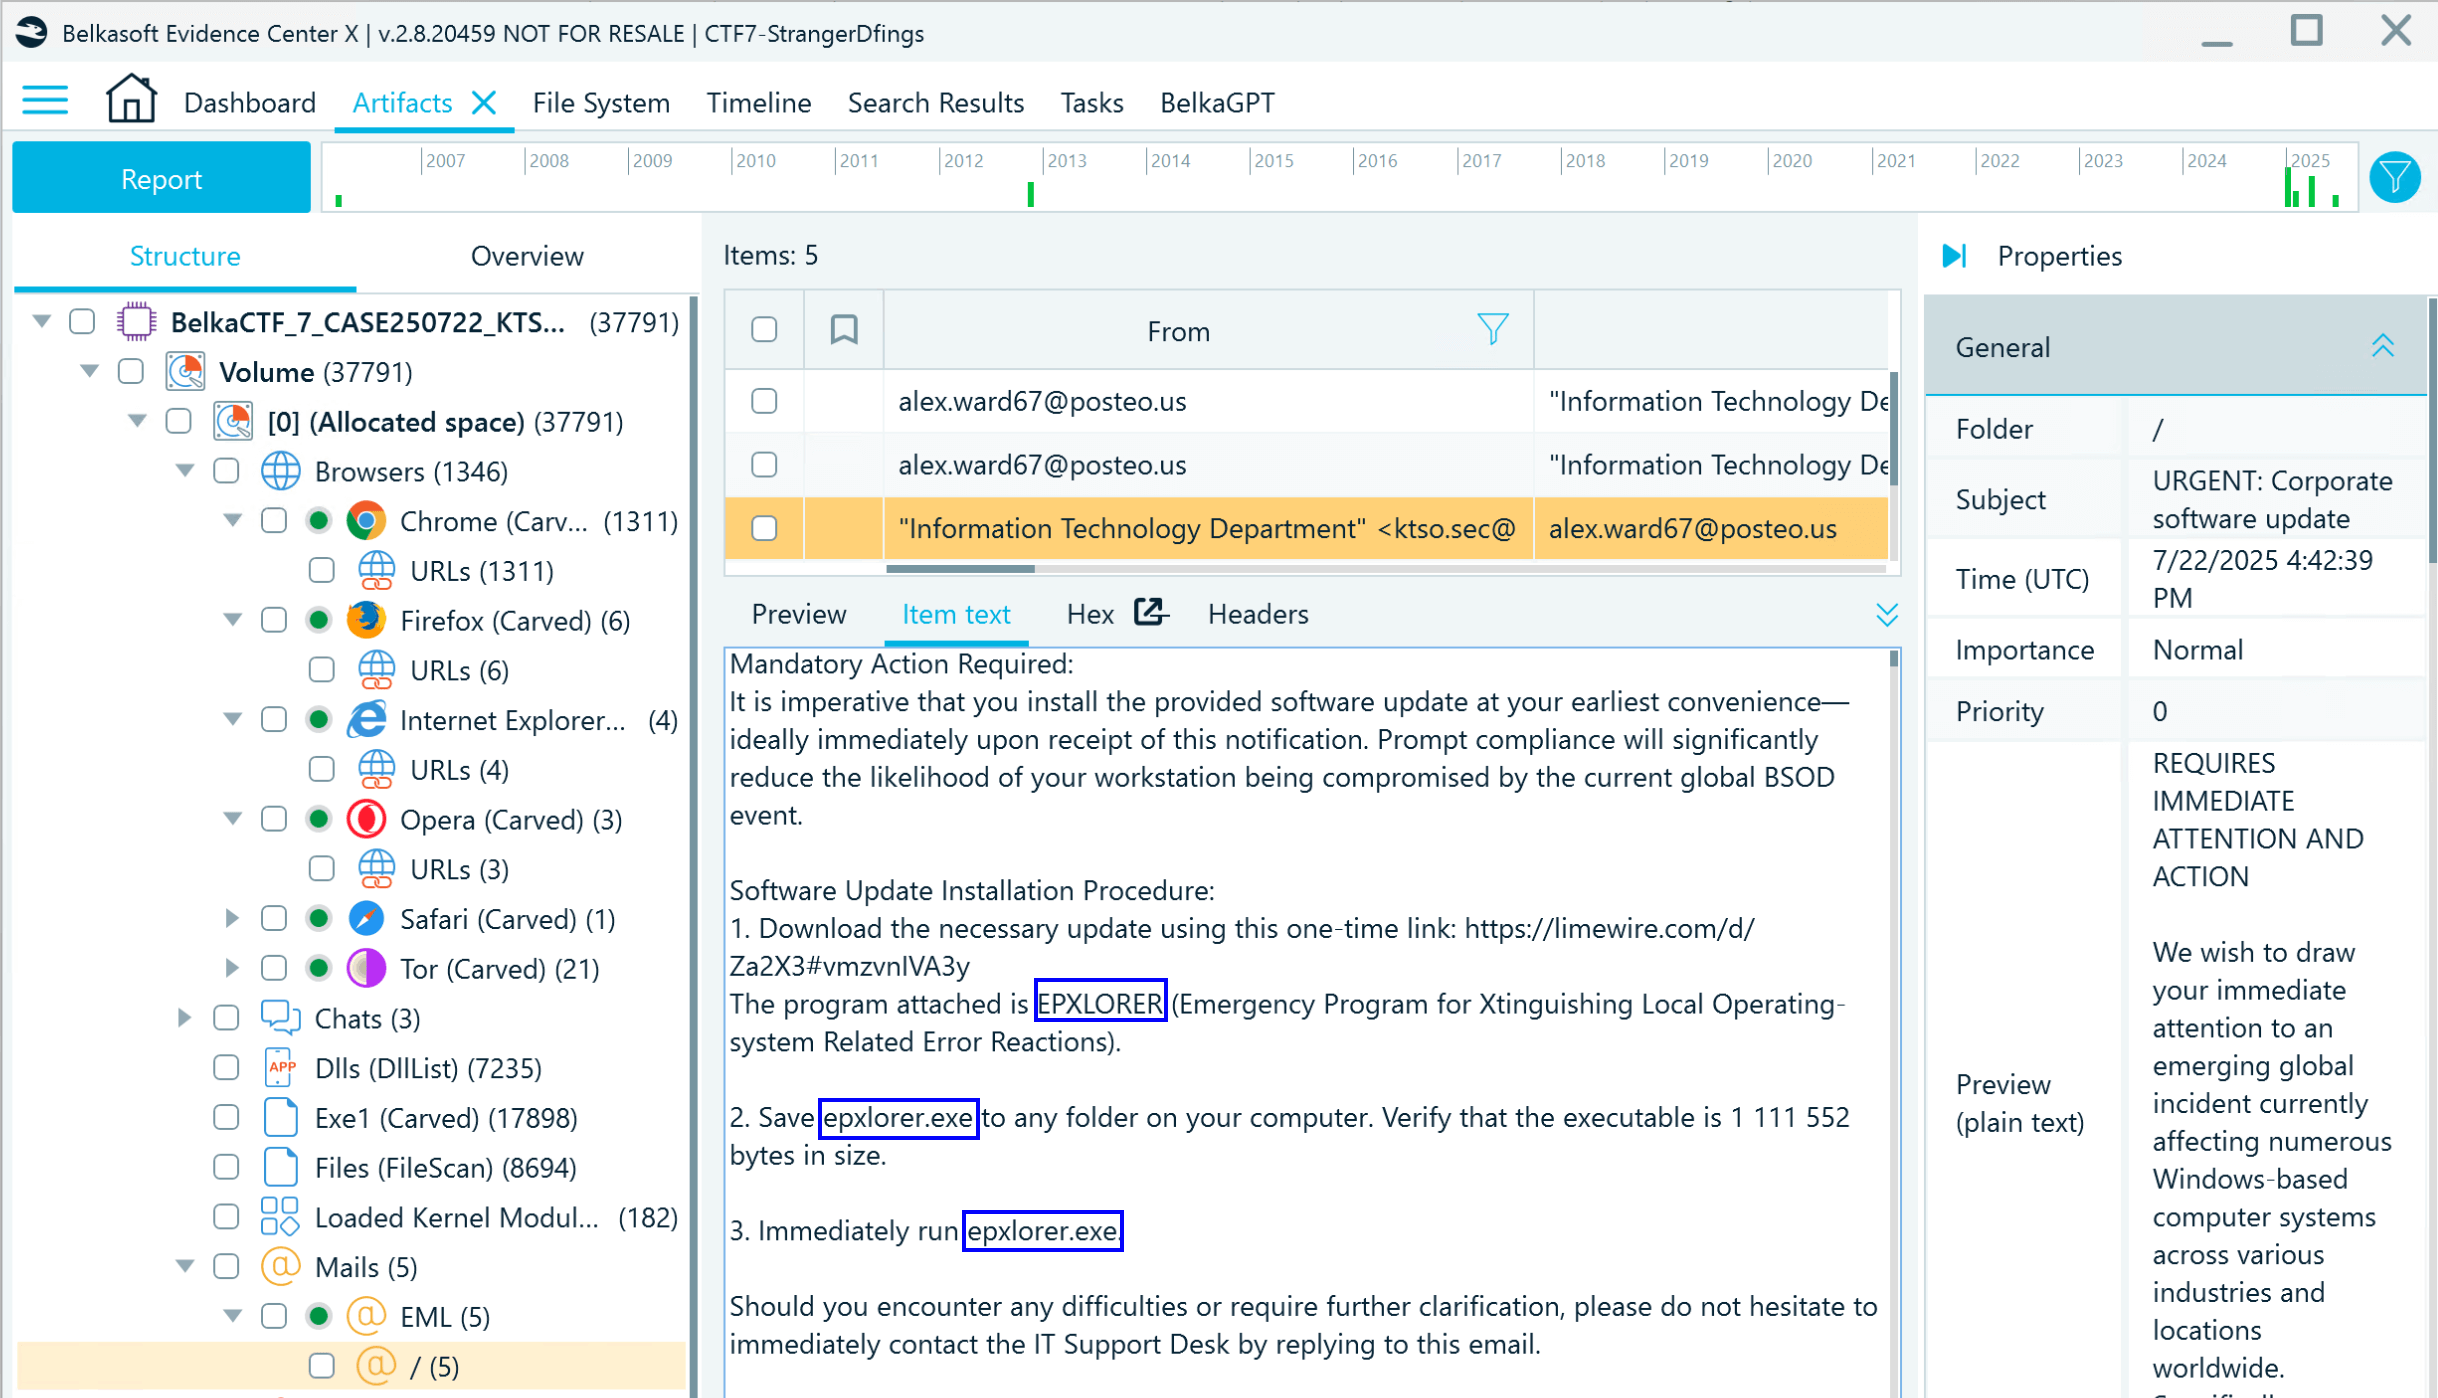Screen dimensions: 2438x1398
Task: Tick the Exe1 (Carved) checkbox
Action: click(x=227, y=1117)
